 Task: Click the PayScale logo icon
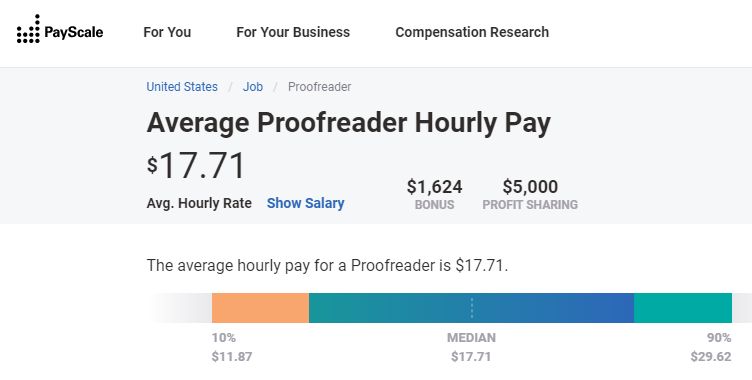click(x=28, y=30)
